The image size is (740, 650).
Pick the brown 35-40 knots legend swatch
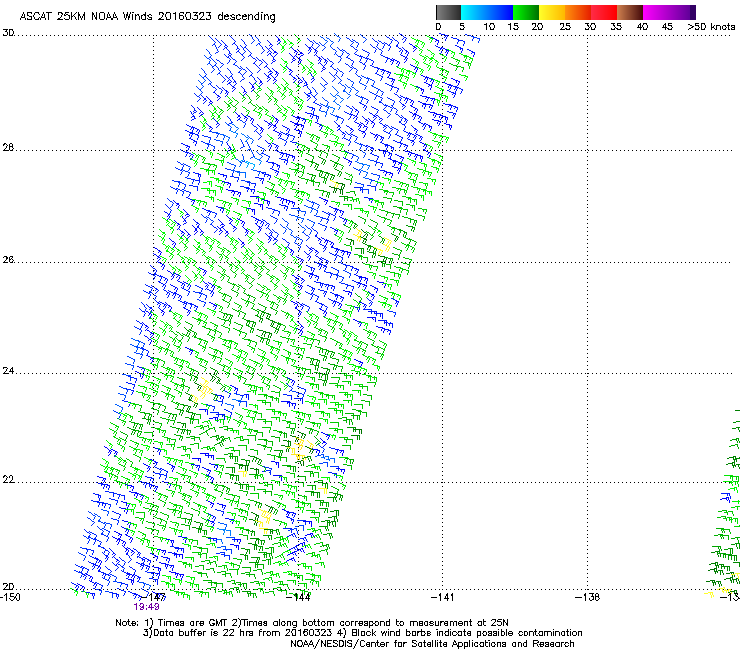630,12
